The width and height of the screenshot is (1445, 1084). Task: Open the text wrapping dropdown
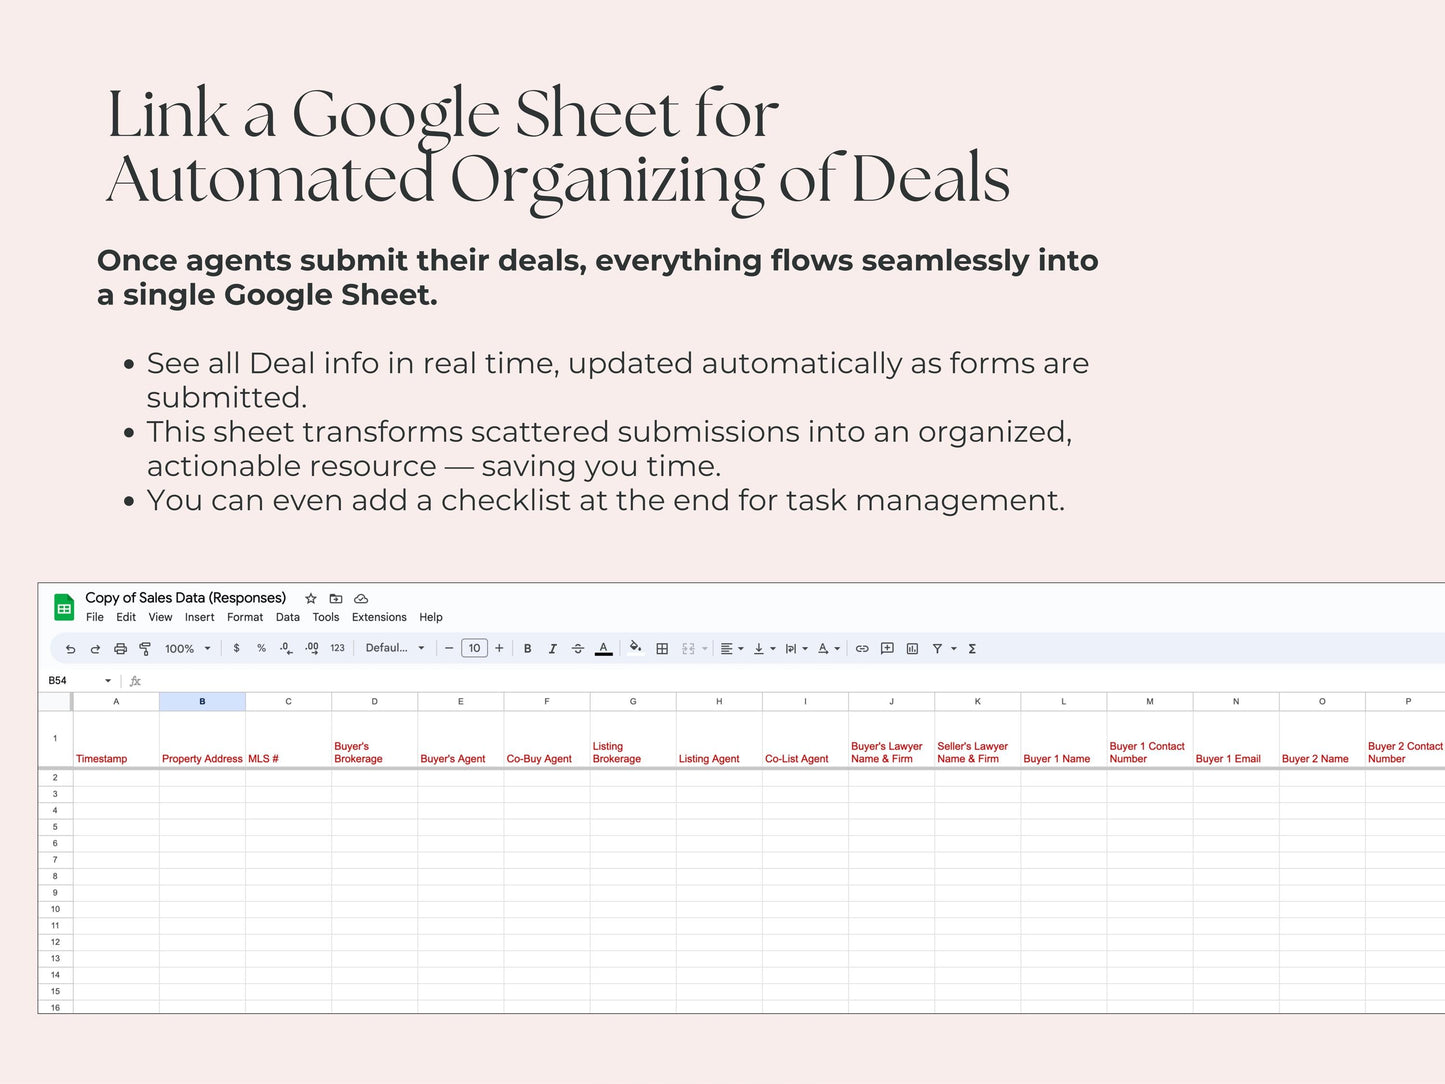coord(796,649)
